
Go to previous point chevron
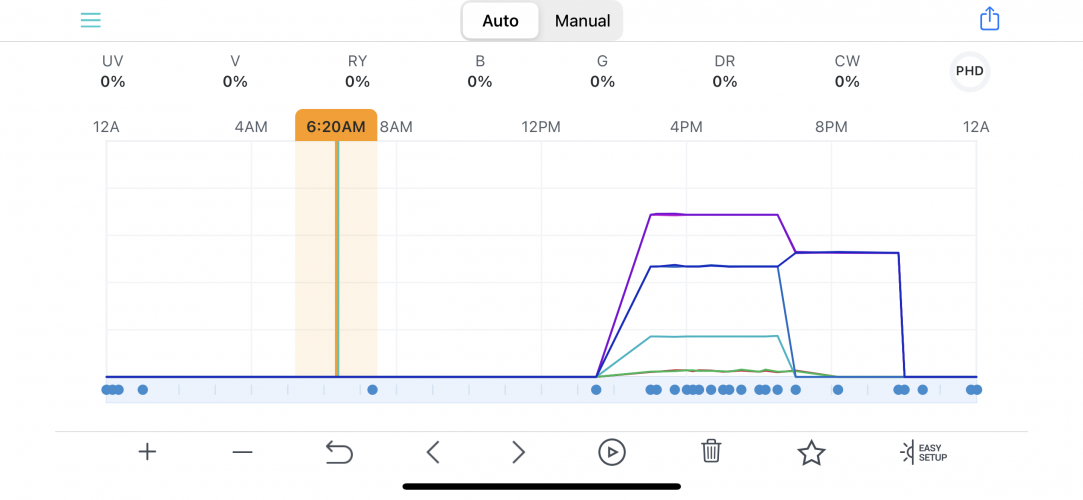tap(433, 453)
